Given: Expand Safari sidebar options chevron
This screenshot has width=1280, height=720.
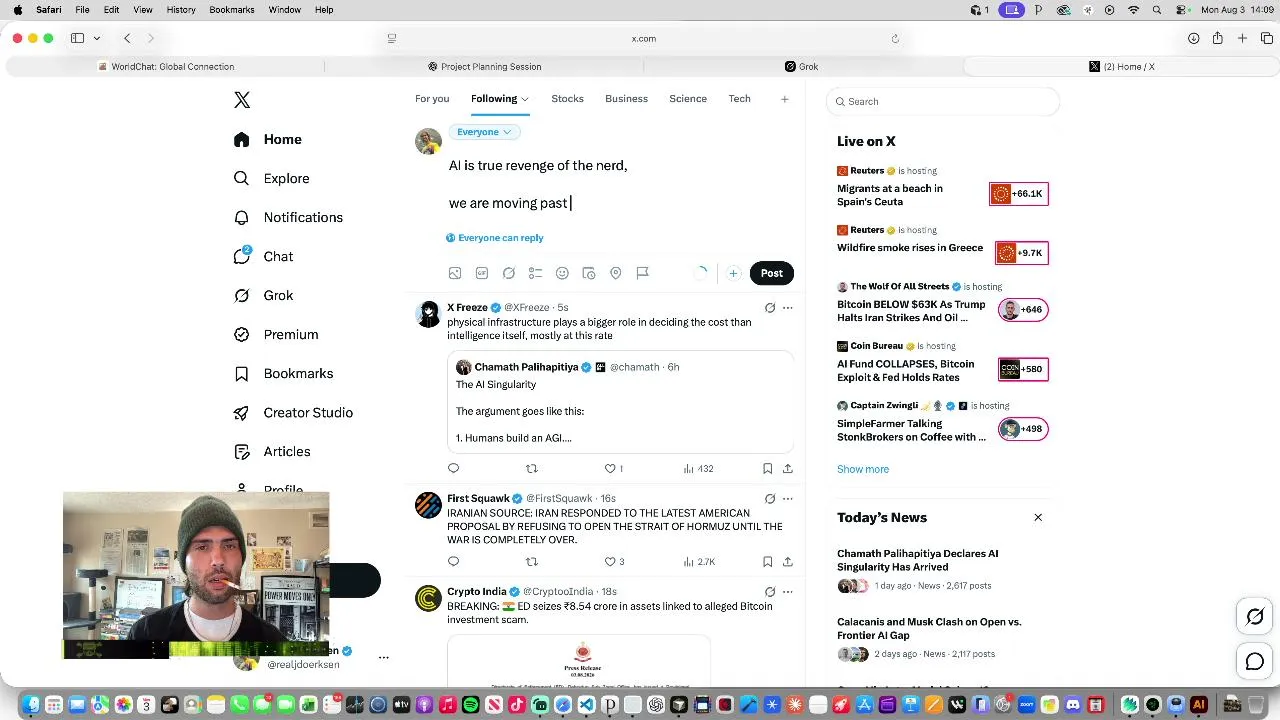Looking at the screenshot, I should (97, 38).
